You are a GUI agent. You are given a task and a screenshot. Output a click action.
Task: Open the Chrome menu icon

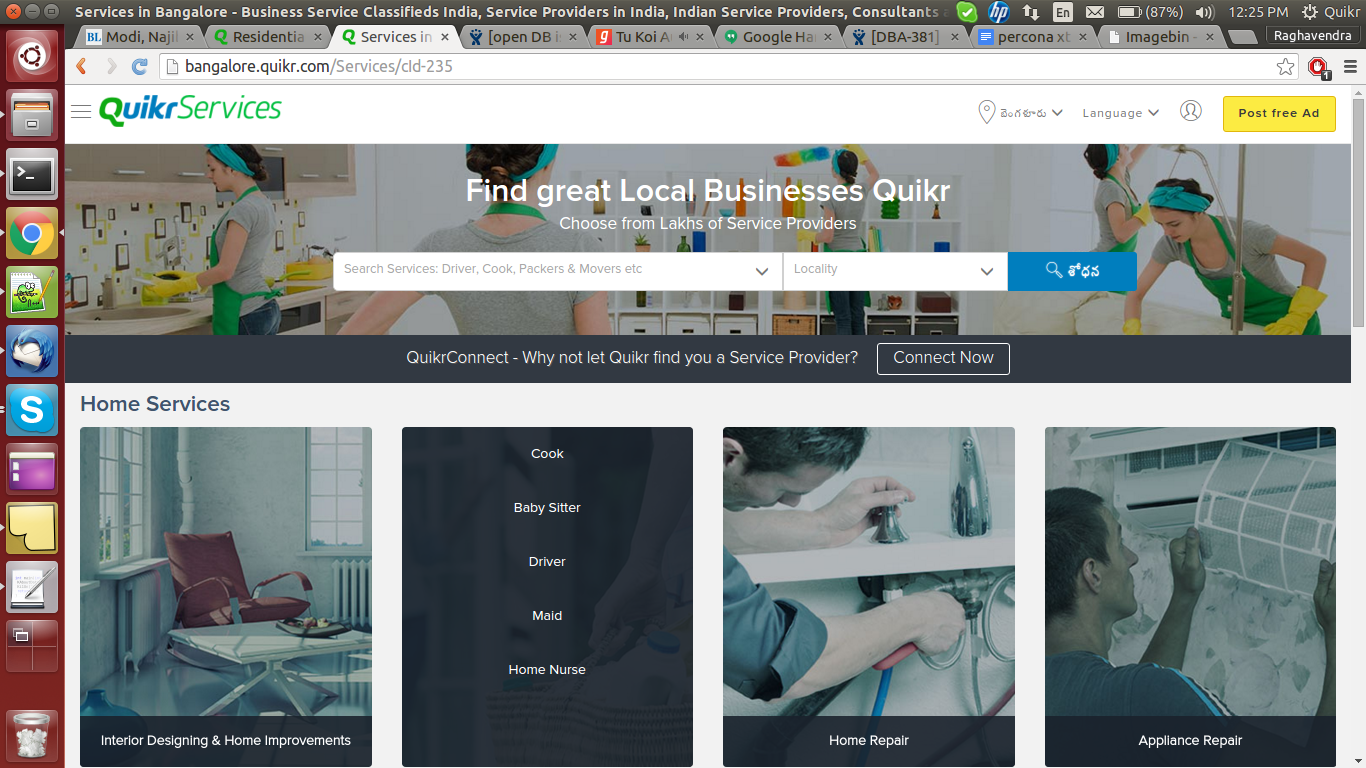pyautogui.click(x=1350, y=67)
